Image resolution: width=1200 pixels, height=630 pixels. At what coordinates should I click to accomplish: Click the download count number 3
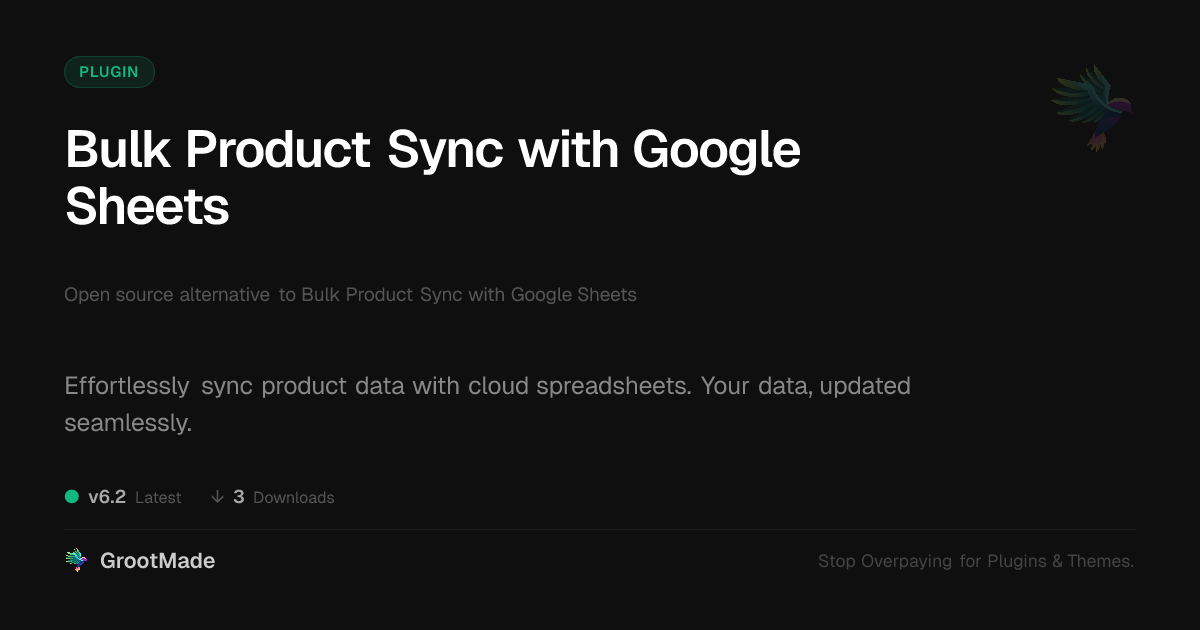coord(238,497)
